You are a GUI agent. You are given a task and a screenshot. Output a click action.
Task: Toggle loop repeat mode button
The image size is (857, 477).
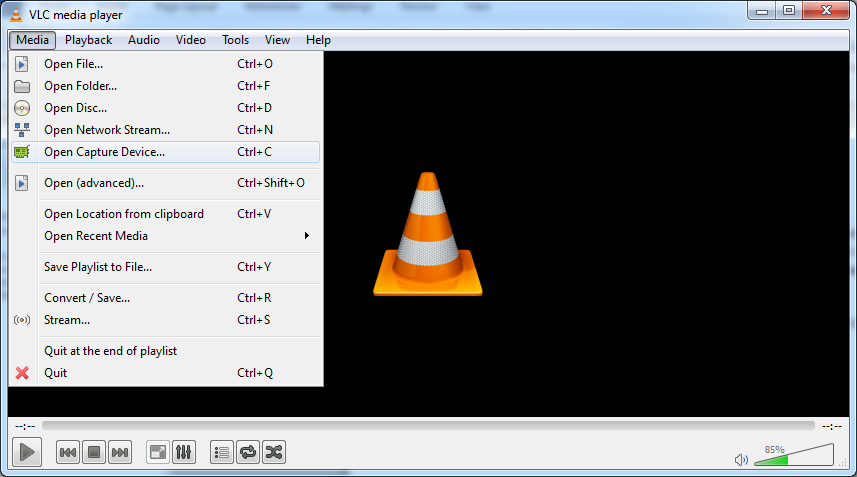pos(248,452)
